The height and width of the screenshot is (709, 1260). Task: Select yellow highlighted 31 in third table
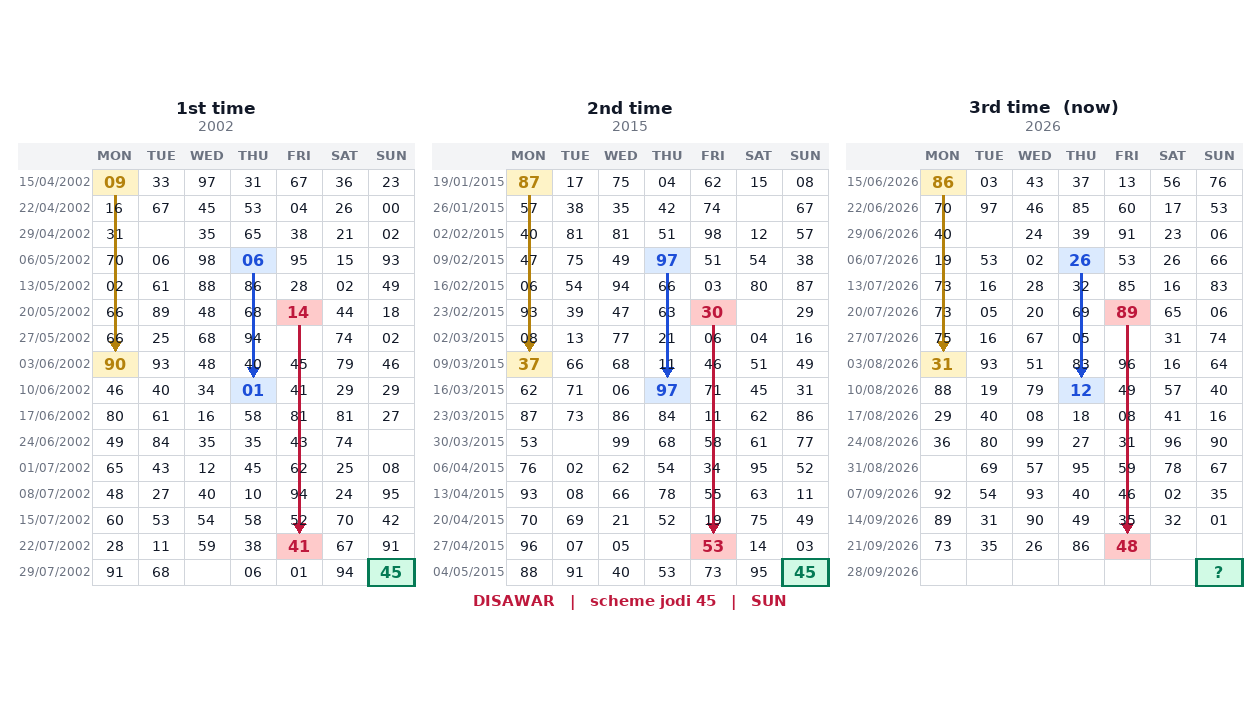(943, 364)
